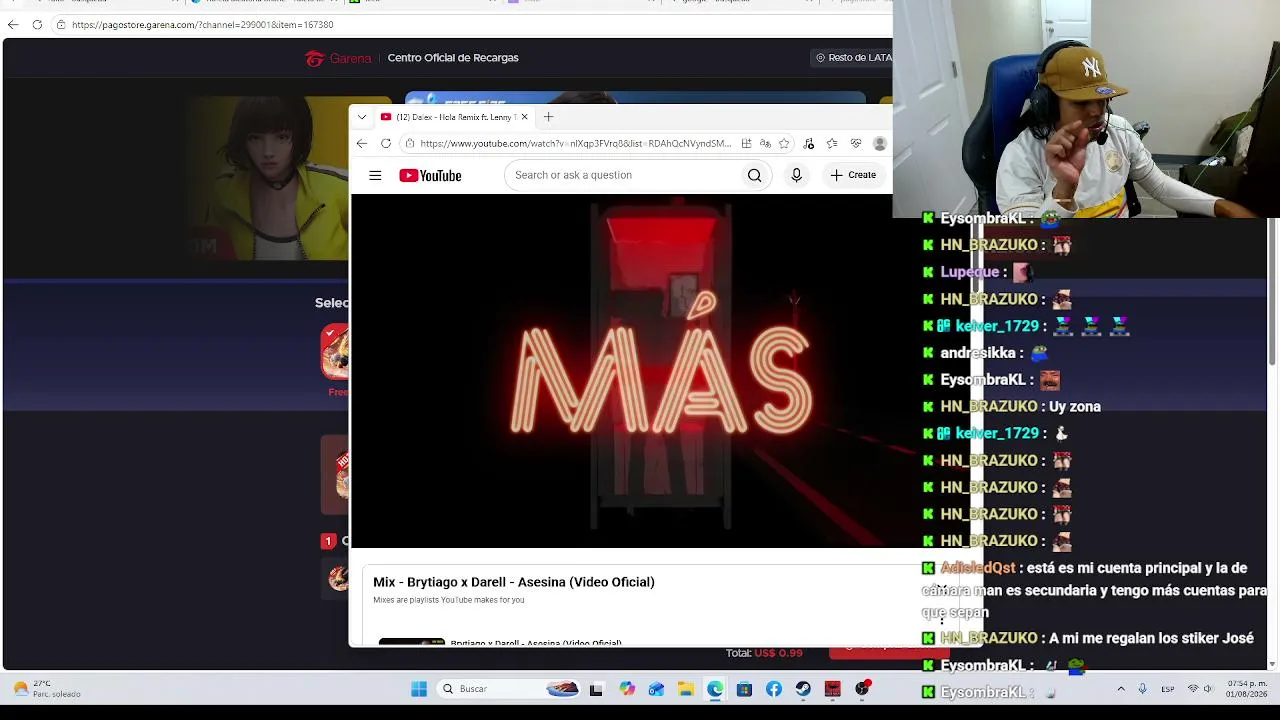Switch the ESP keyboard language
The height and width of the screenshot is (720, 1280).
click(1168, 689)
